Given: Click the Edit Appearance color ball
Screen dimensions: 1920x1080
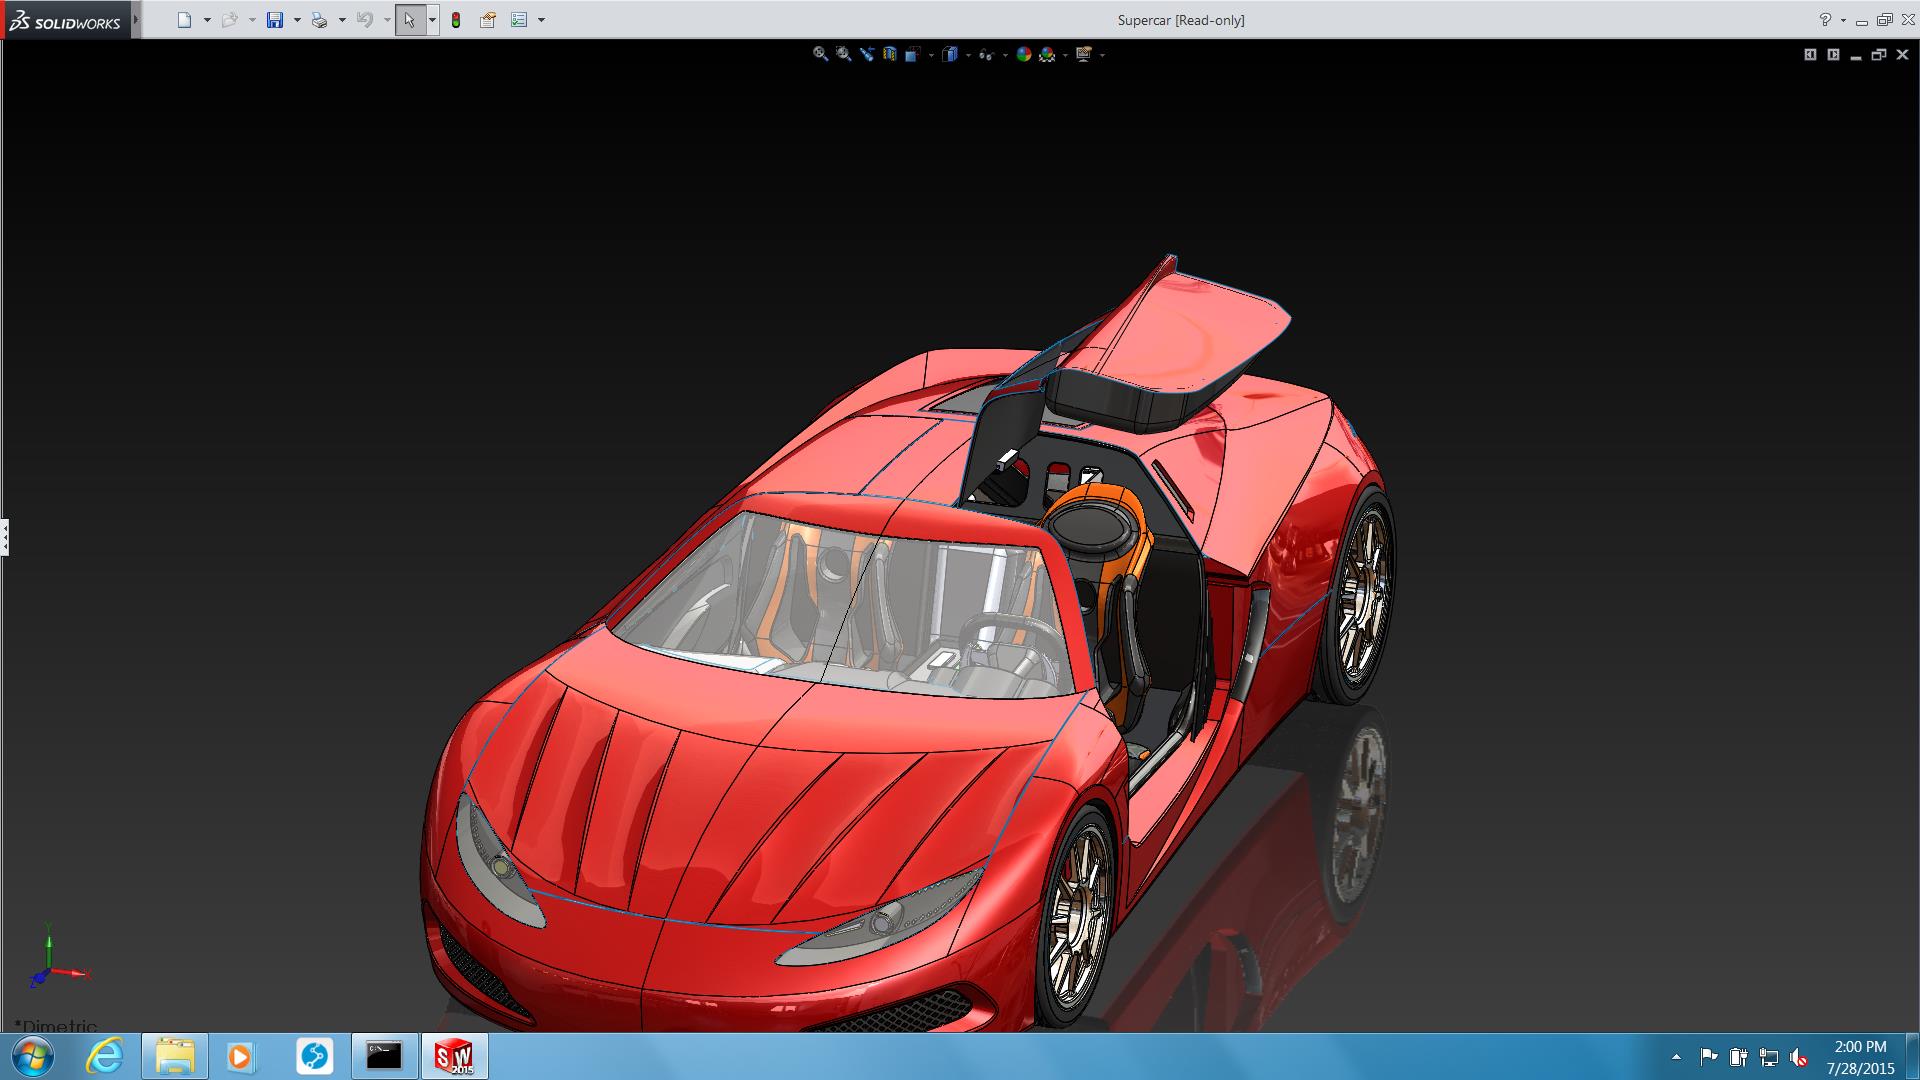Looking at the screenshot, I should point(1024,54).
